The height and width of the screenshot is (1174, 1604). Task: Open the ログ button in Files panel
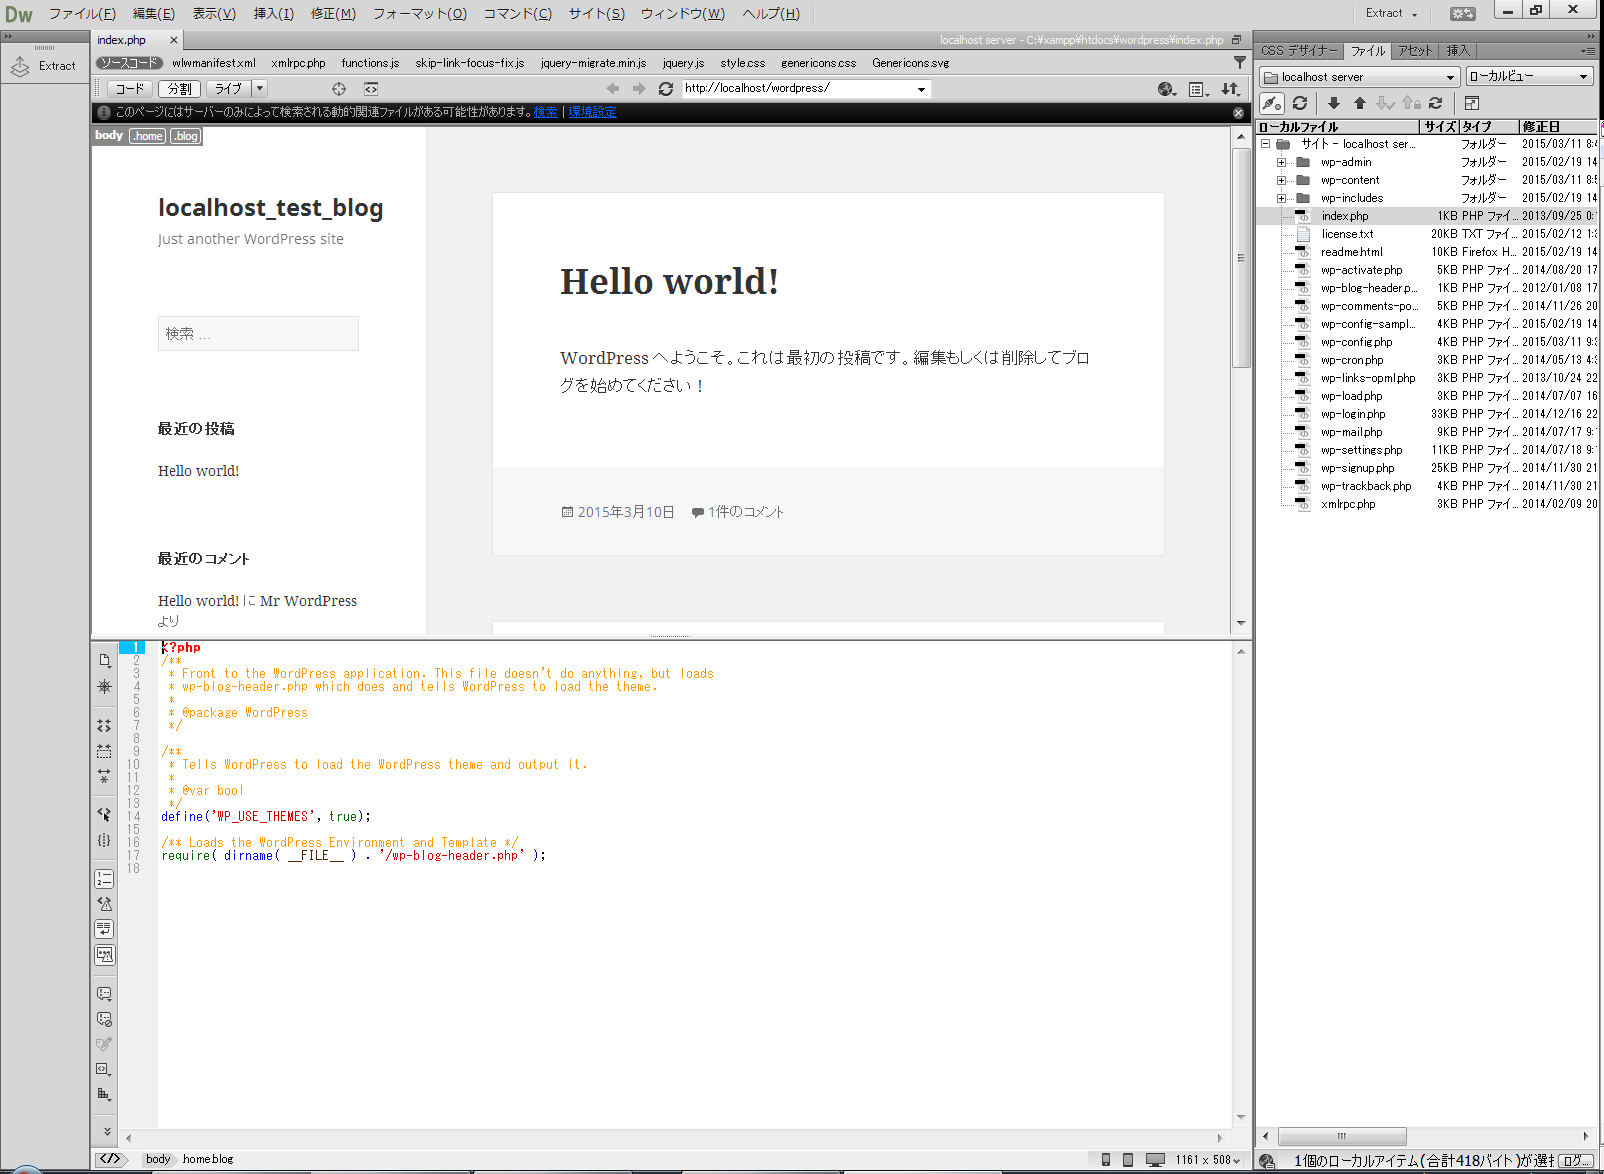click(1577, 1161)
